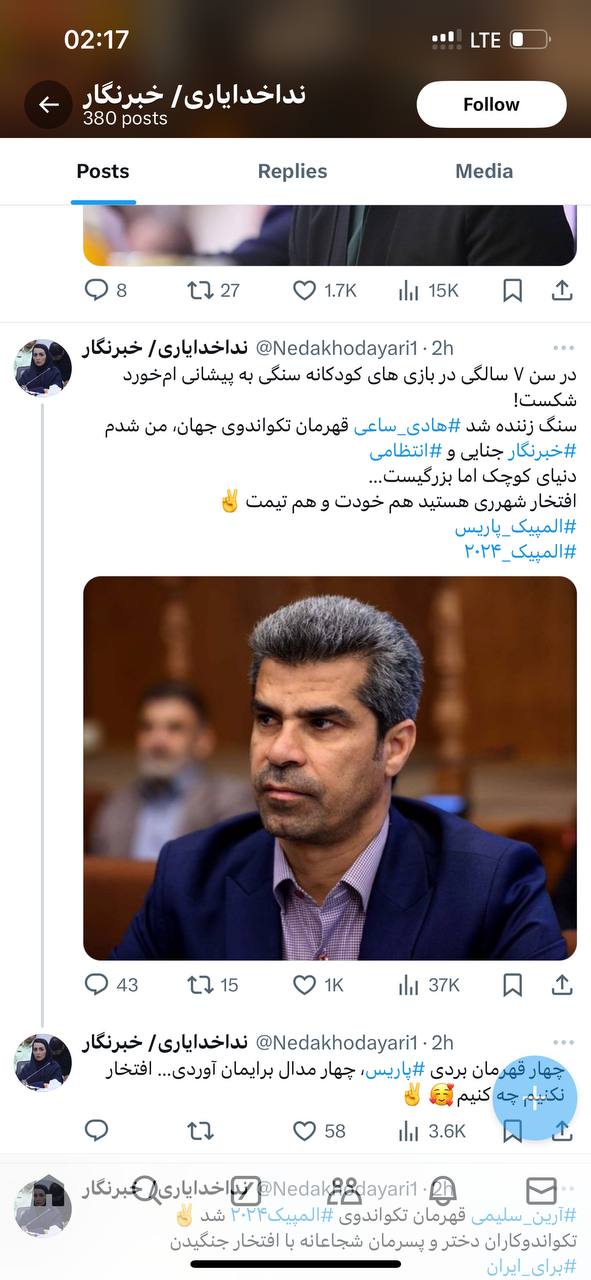Viewport: 591px width, 1280px height.
Task: Like the post with 1.7K likes
Action: point(324,290)
